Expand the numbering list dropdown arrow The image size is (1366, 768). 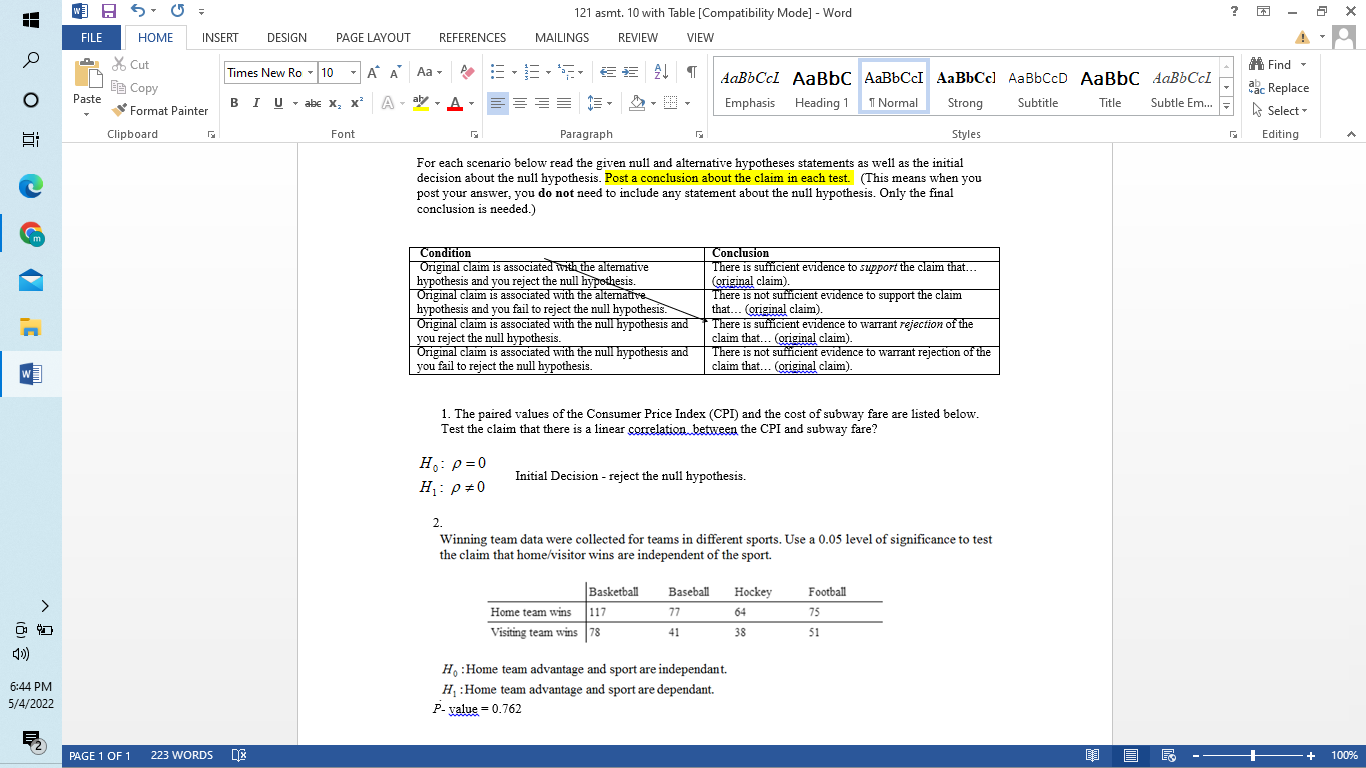(548, 73)
